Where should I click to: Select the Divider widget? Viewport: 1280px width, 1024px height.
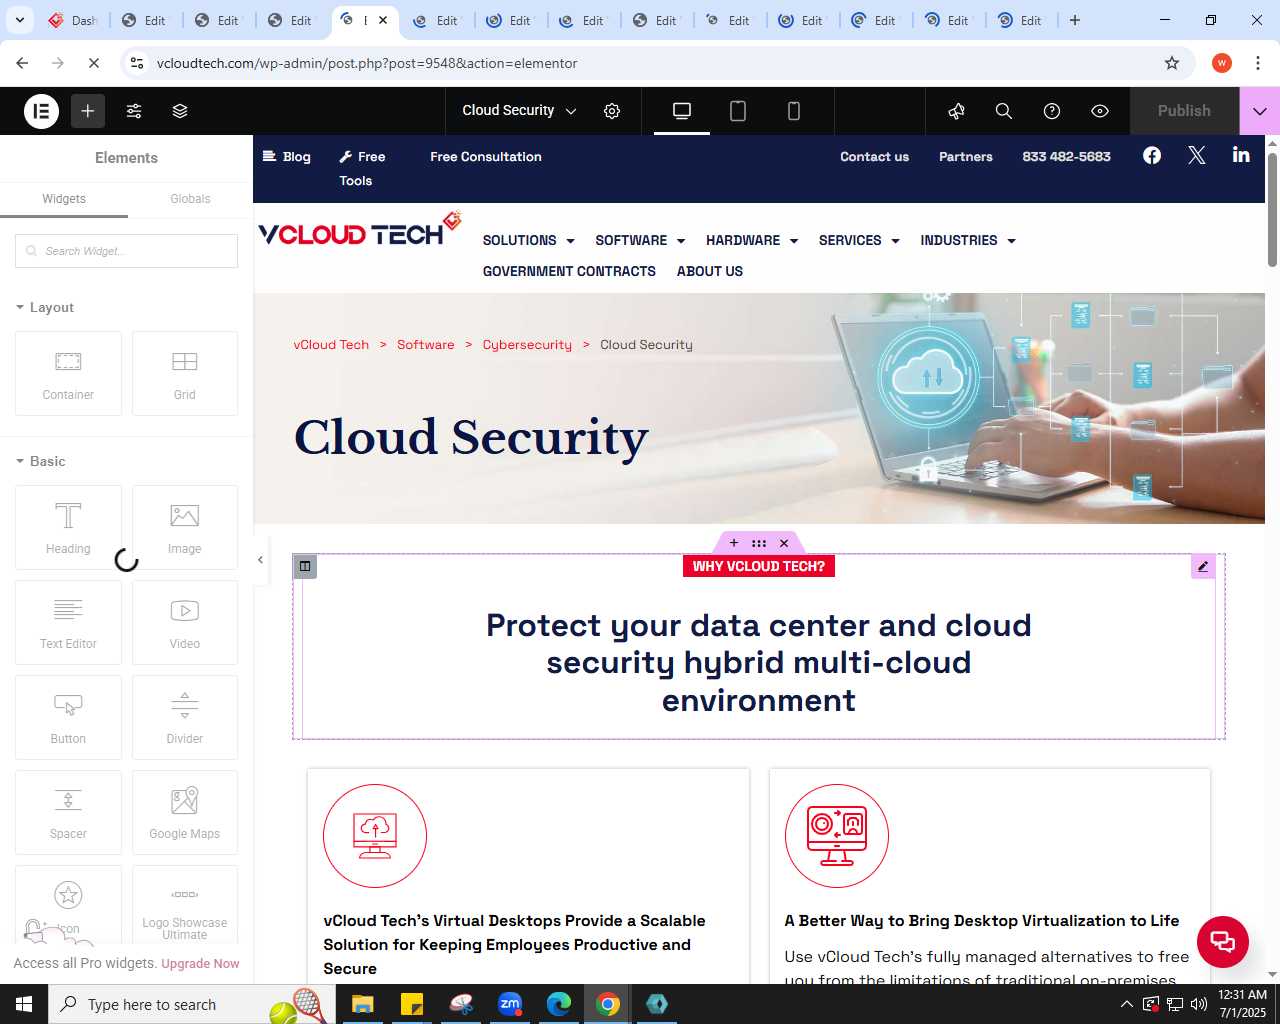185,717
